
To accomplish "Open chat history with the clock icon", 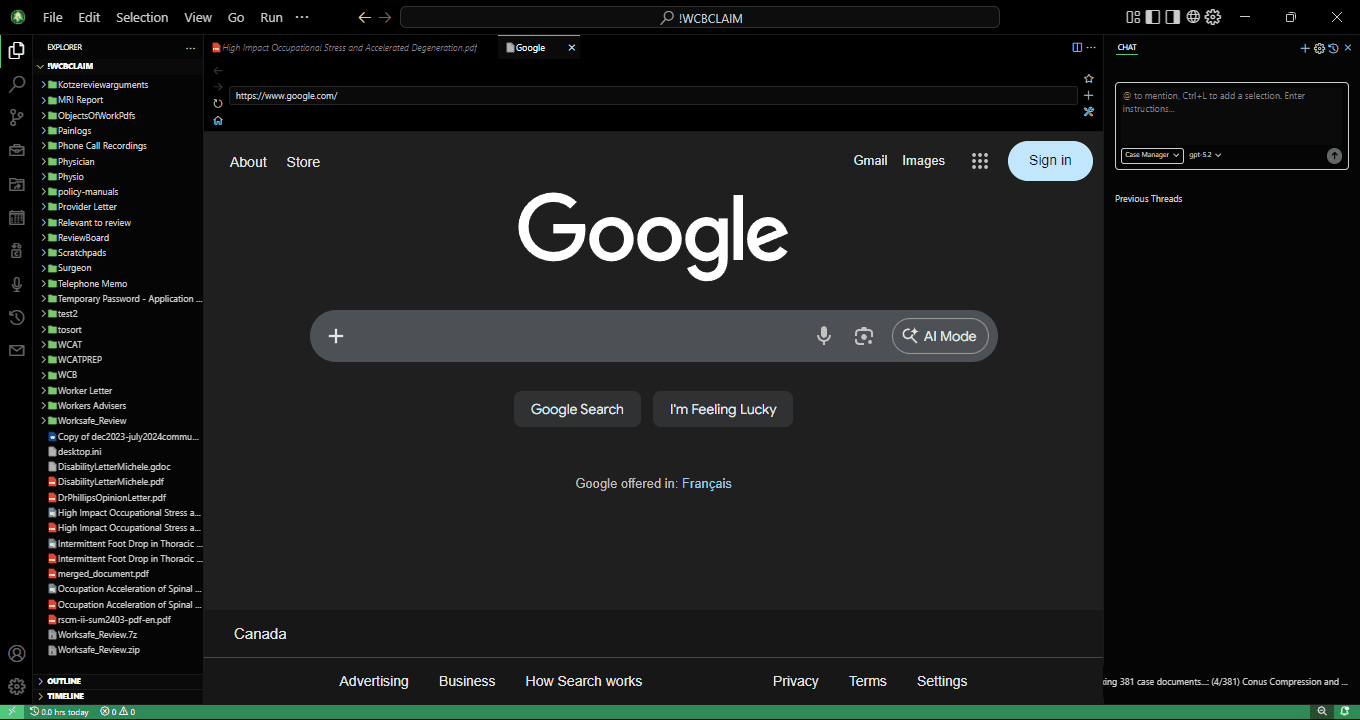I will 1333,48.
